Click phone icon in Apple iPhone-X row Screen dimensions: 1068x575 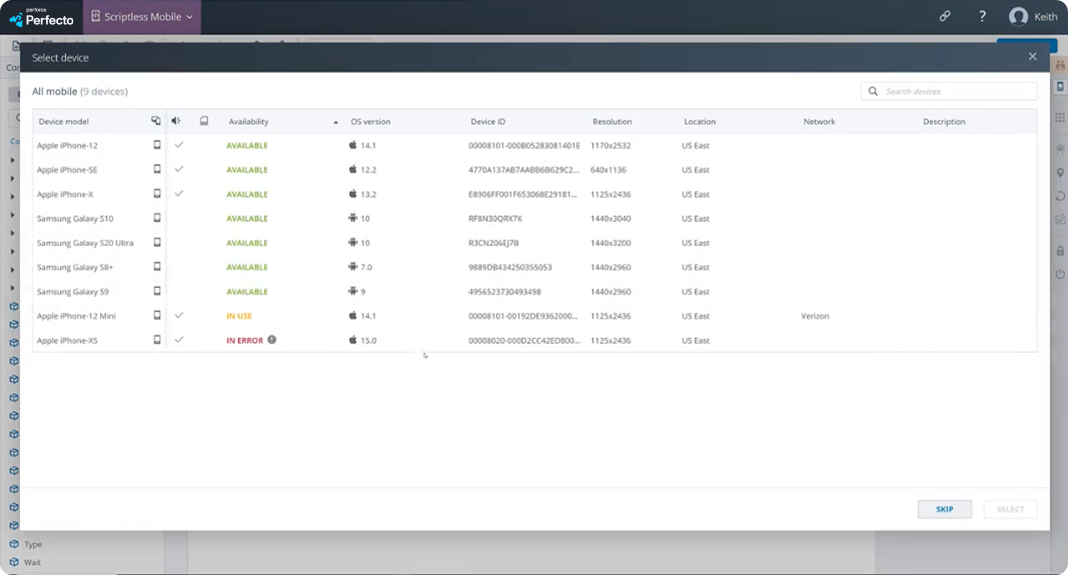pyautogui.click(x=157, y=193)
